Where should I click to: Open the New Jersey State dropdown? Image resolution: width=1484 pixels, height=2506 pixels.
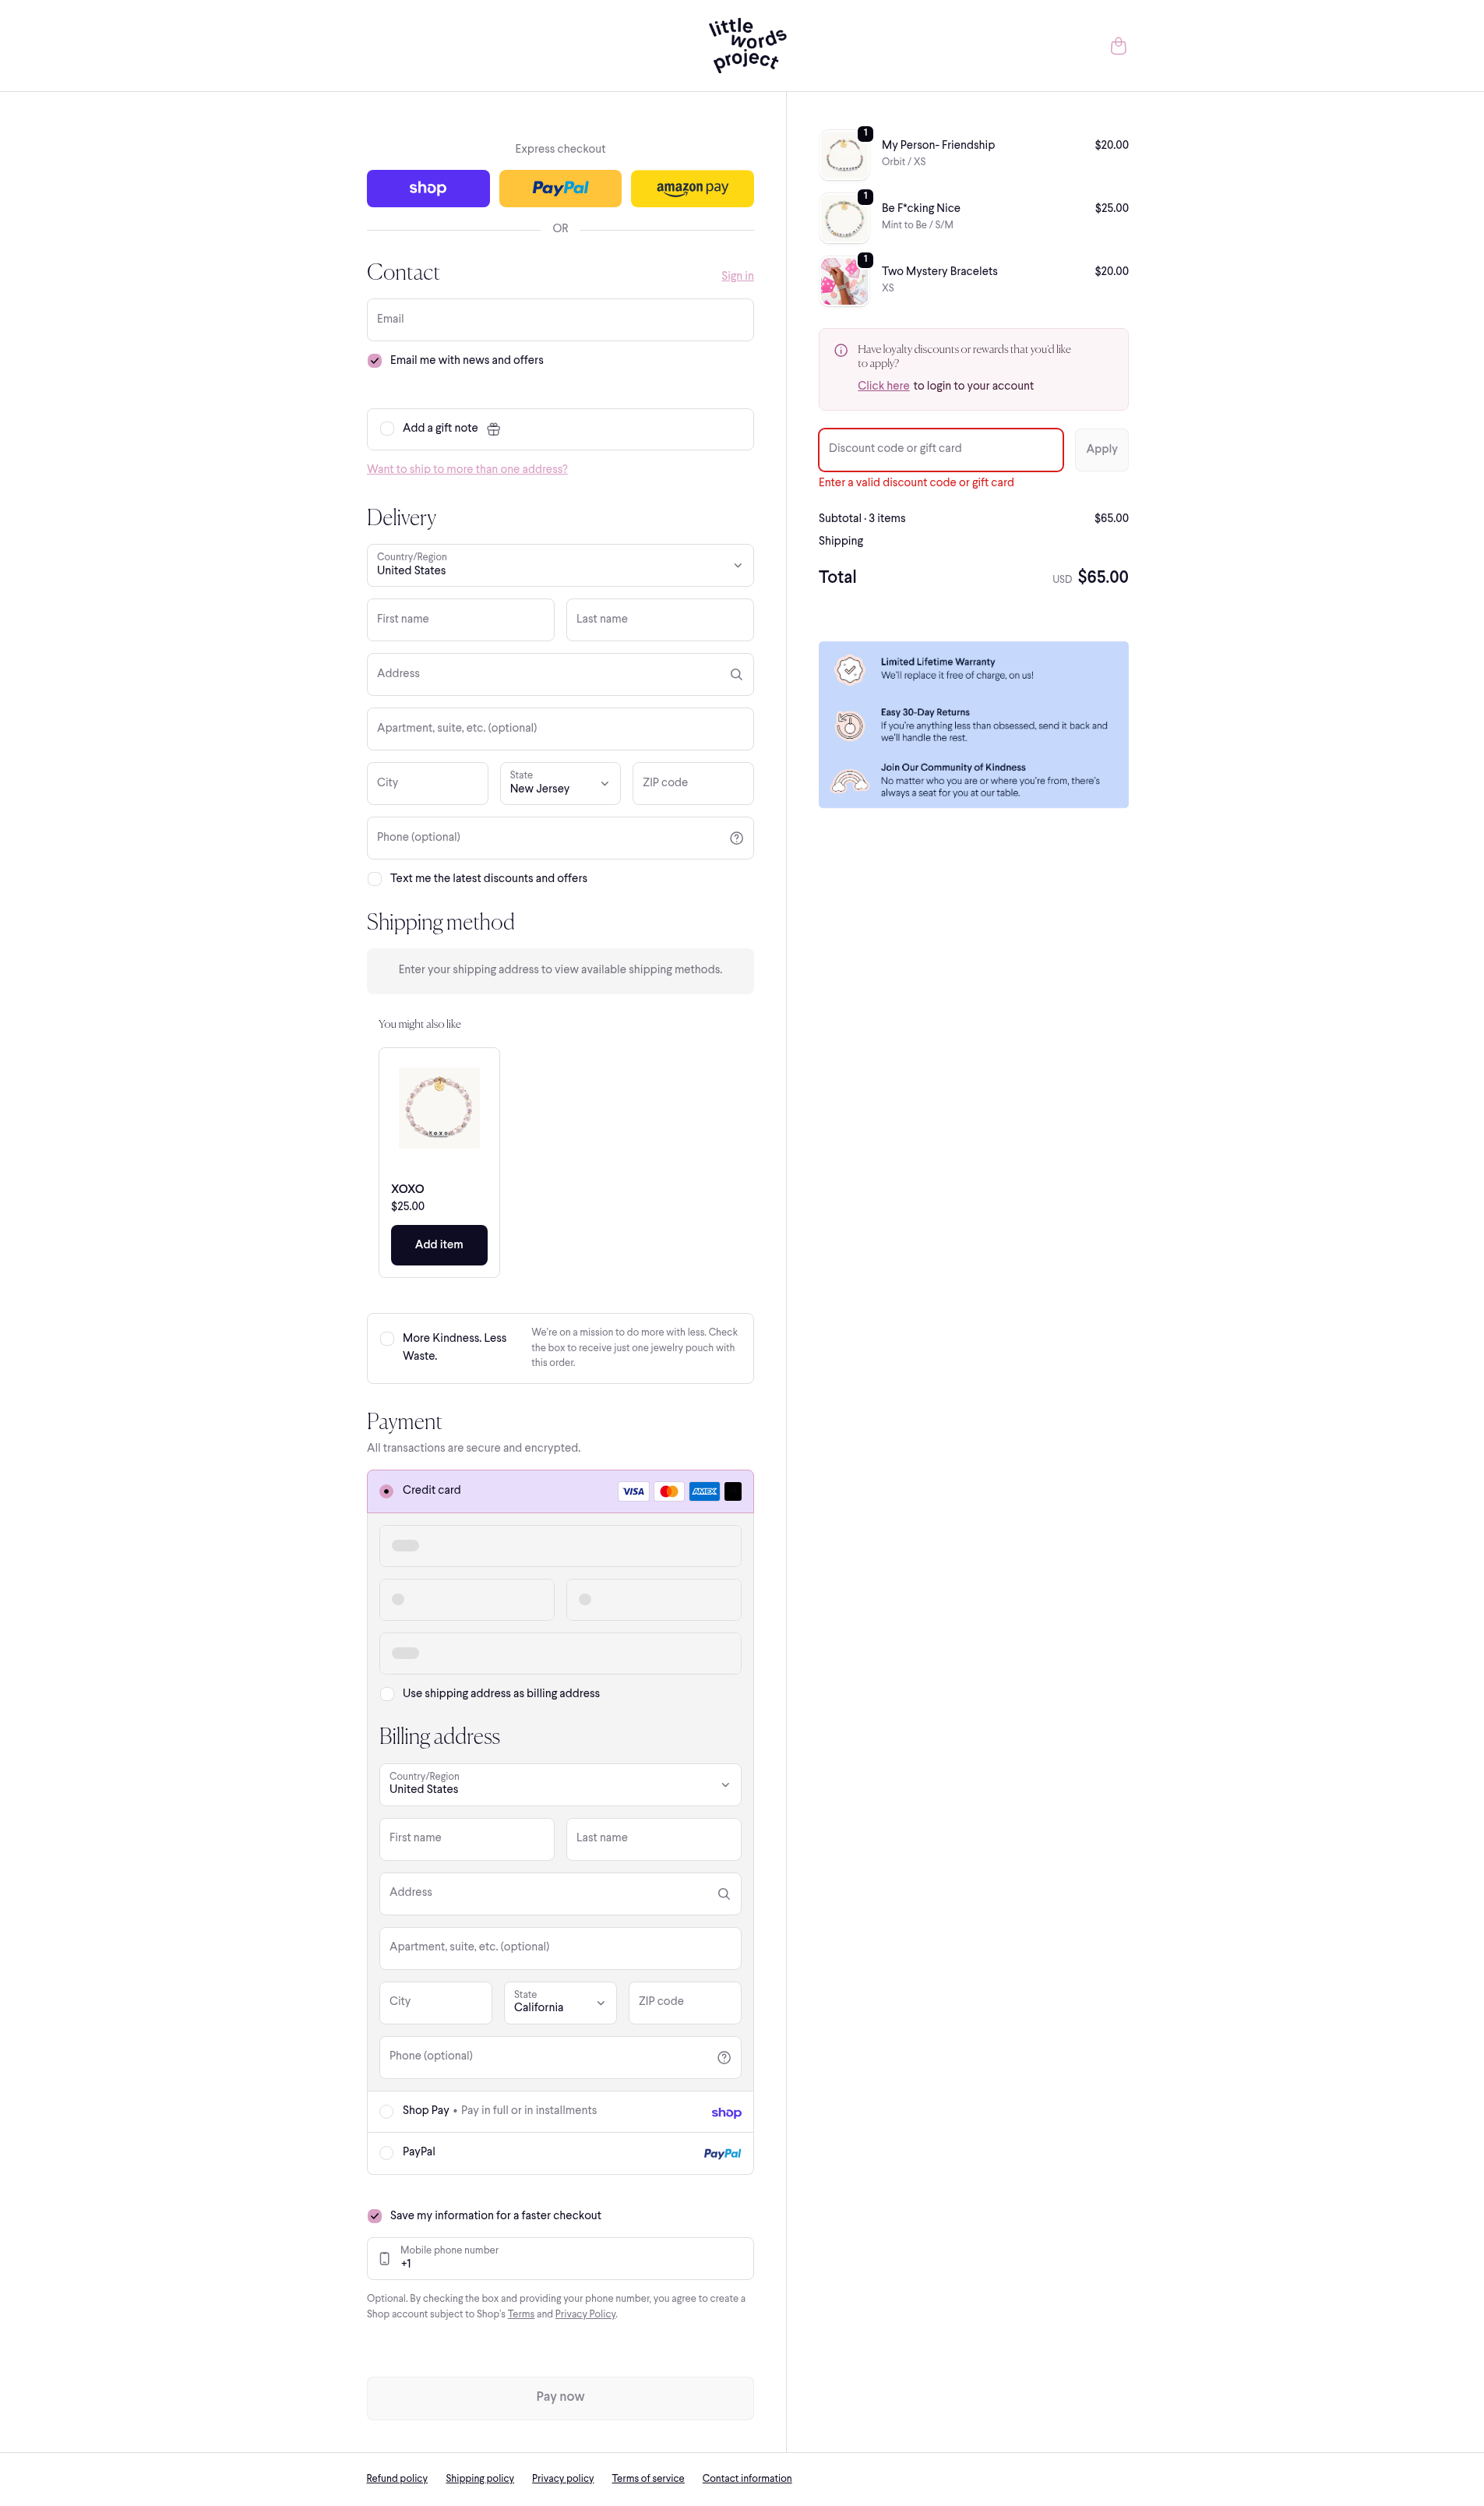[x=560, y=784]
